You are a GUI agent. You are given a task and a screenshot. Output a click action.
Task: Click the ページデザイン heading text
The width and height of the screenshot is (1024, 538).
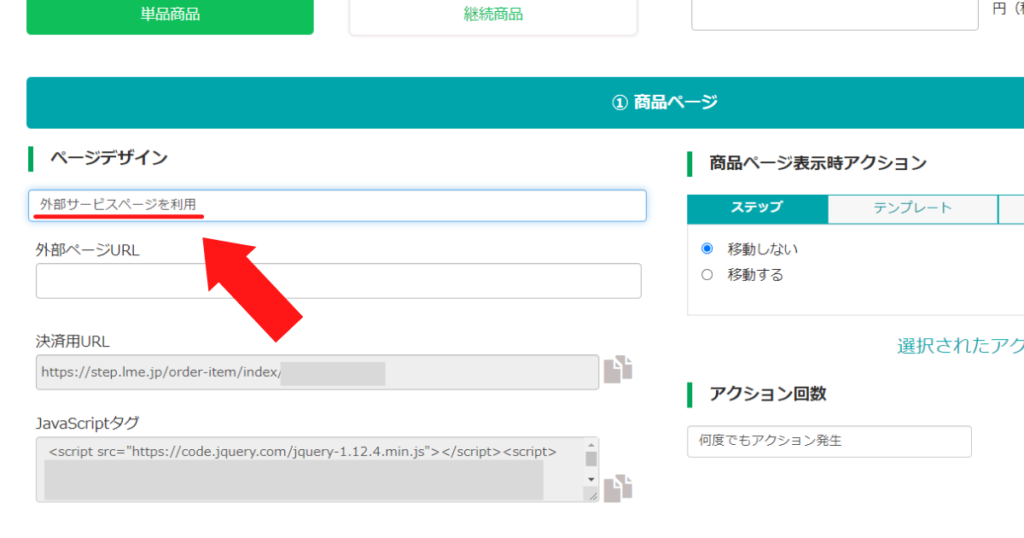tap(109, 158)
